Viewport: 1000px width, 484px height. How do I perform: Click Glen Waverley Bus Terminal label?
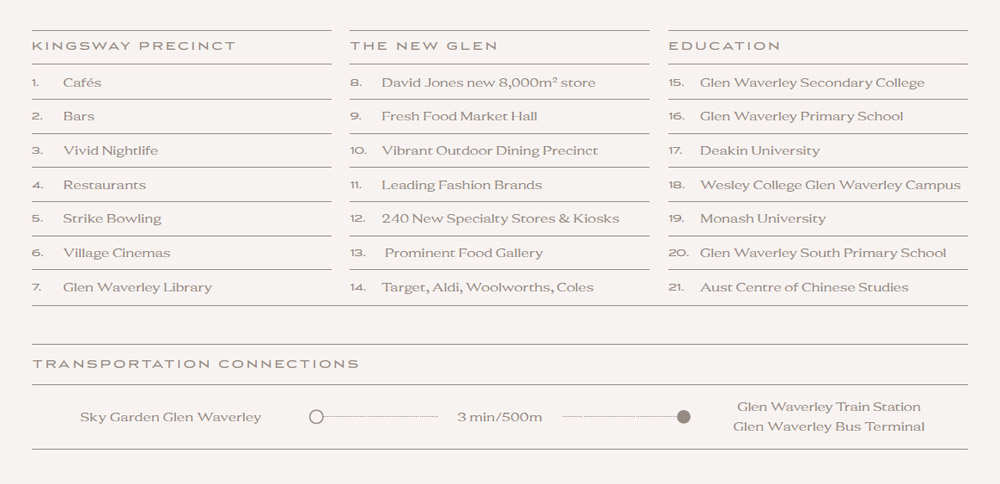pos(828,427)
